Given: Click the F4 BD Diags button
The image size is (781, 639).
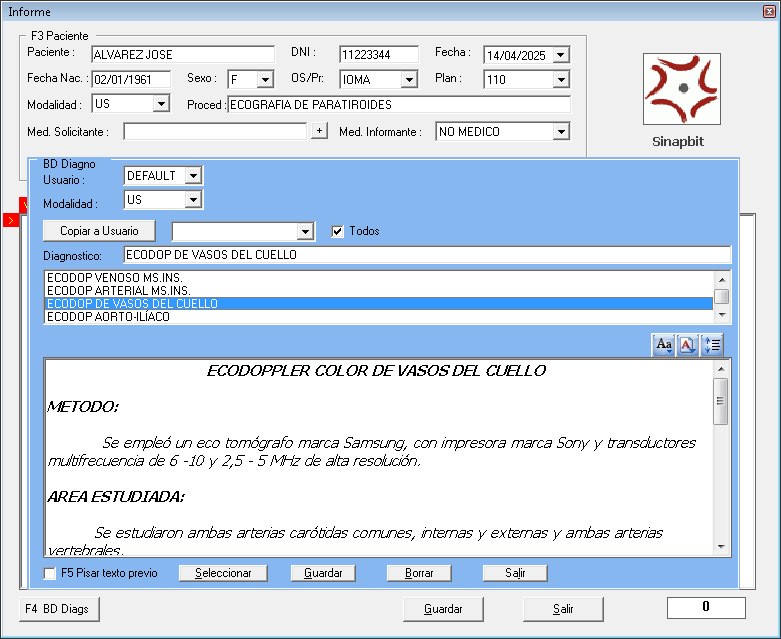Looking at the screenshot, I should click(x=61, y=608).
